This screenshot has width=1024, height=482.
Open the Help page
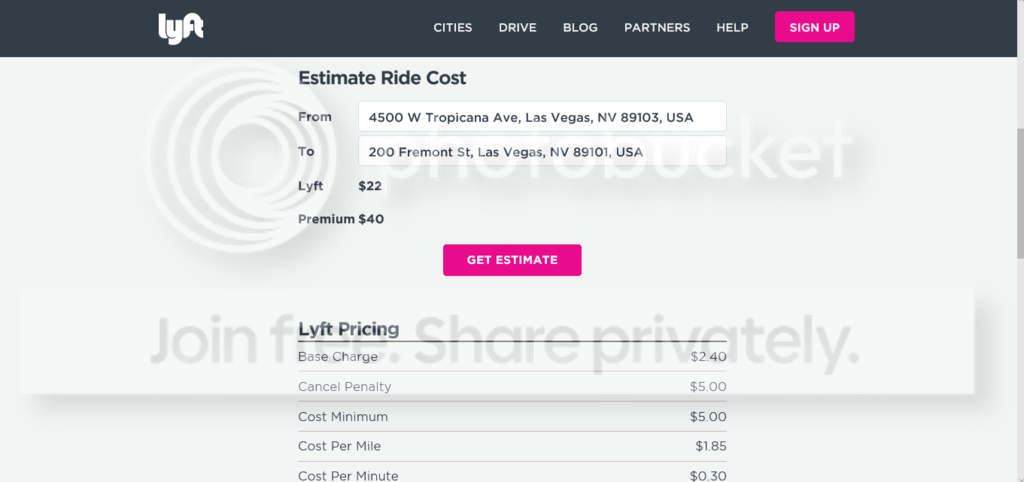coord(732,28)
